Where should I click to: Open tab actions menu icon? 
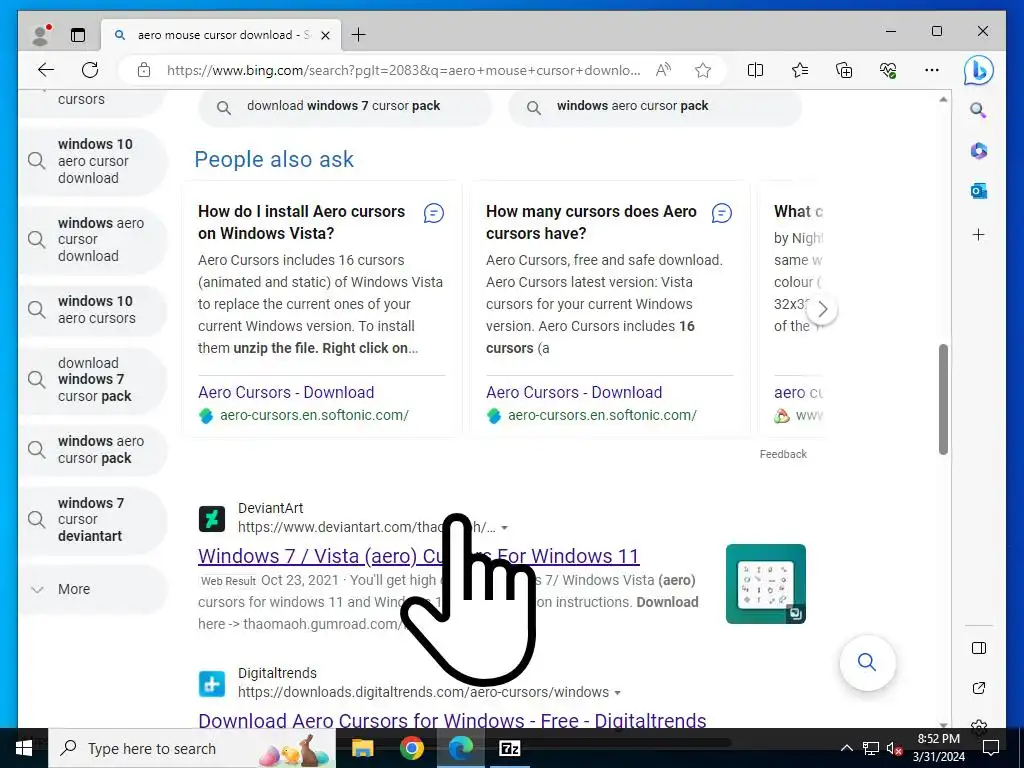[x=78, y=35]
